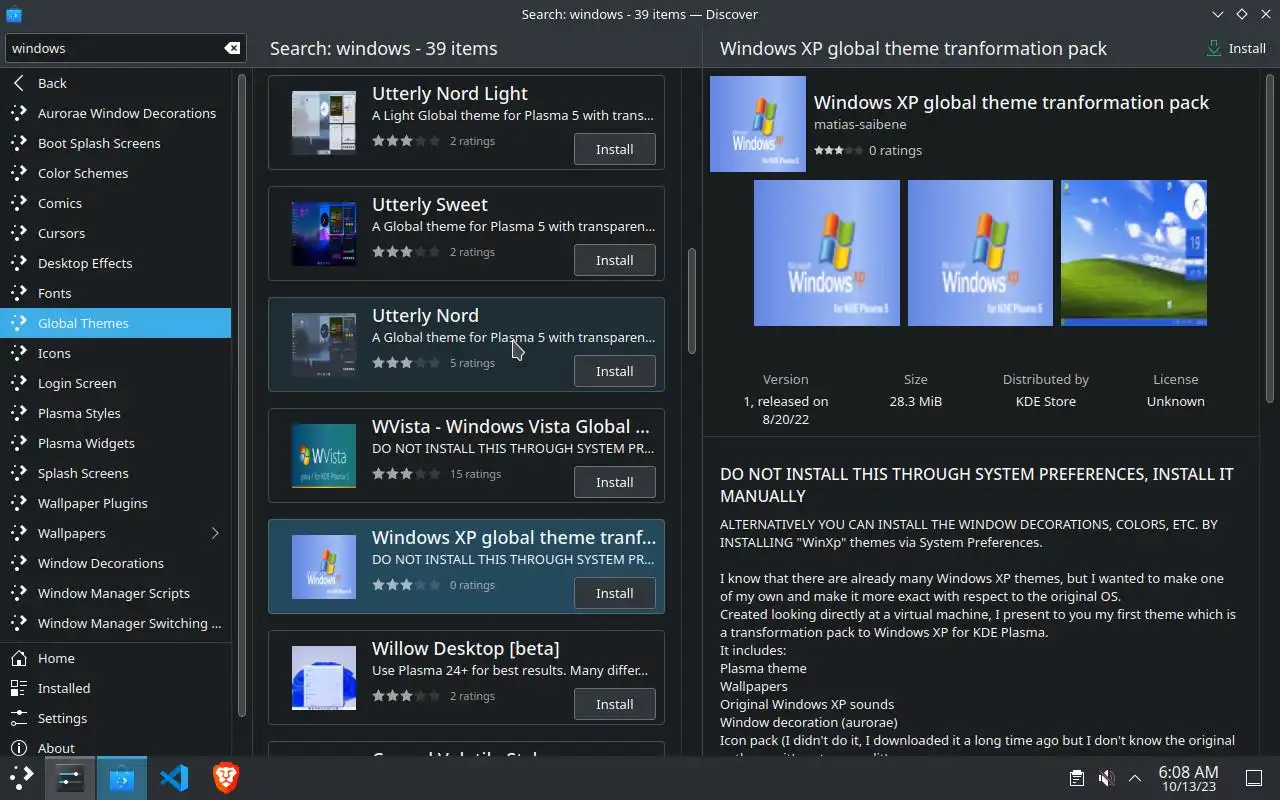Click the Back arrow icon in sidebar
This screenshot has height=800, width=1280.
click(x=19, y=83)
